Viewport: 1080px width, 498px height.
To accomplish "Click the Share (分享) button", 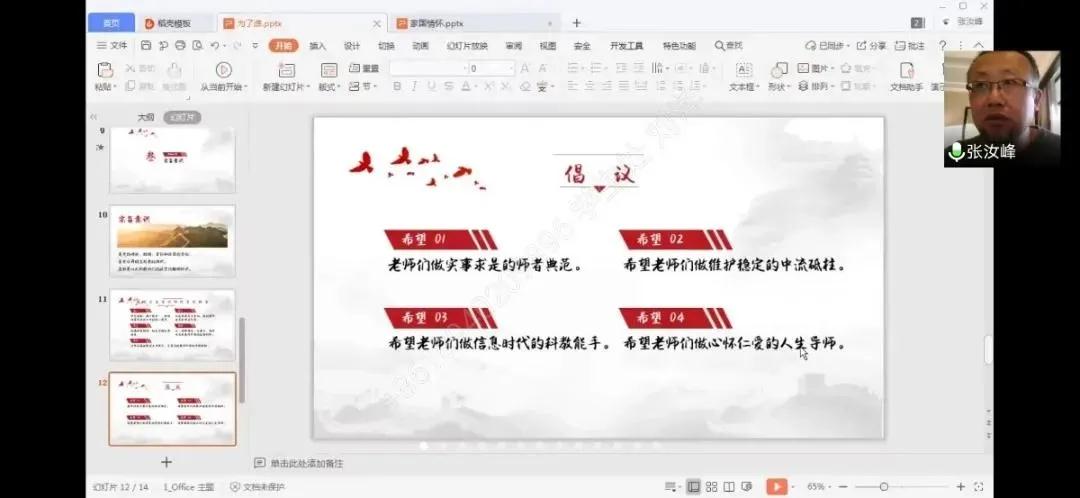I will tap(871, 45).
